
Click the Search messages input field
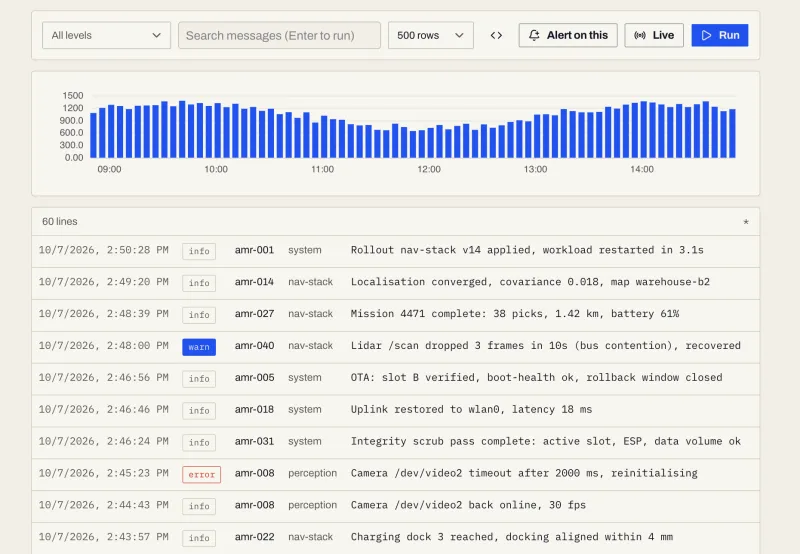(x=279, y=35)
